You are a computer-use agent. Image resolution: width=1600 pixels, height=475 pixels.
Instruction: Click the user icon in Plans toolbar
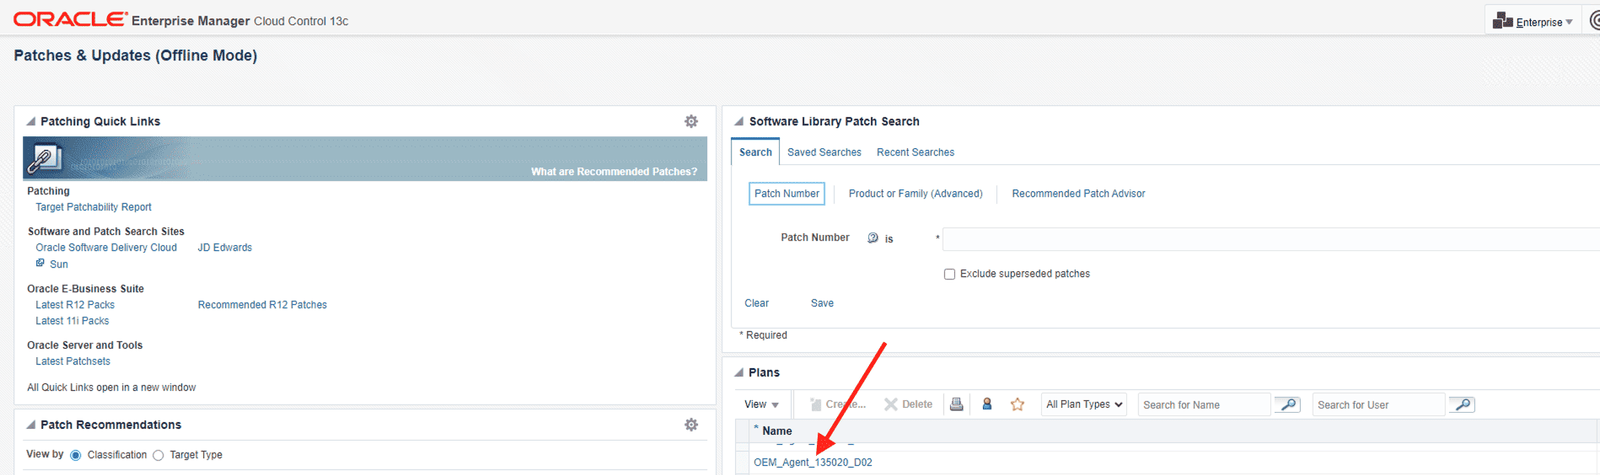tap(987, 404)
